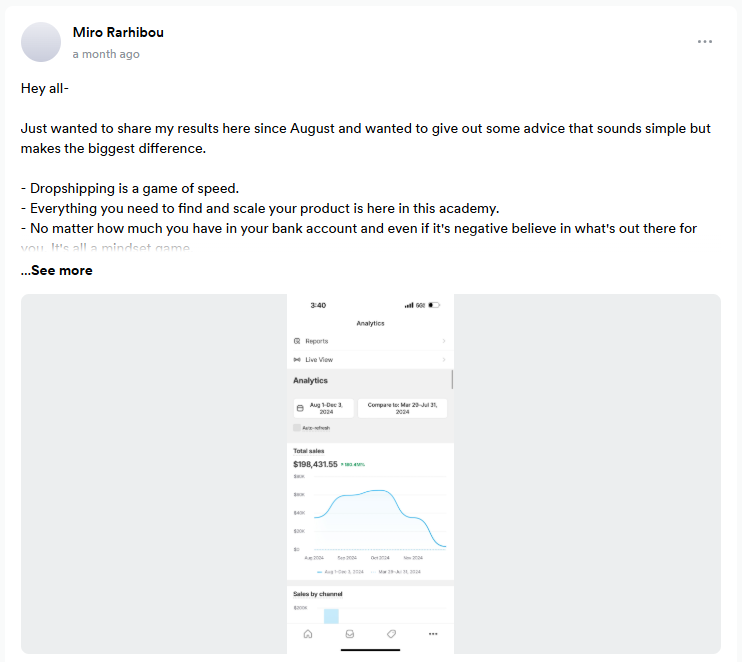Open Miro Rarhibou's profile name link
Screen dimensions: 742x662
pos(118,32)
